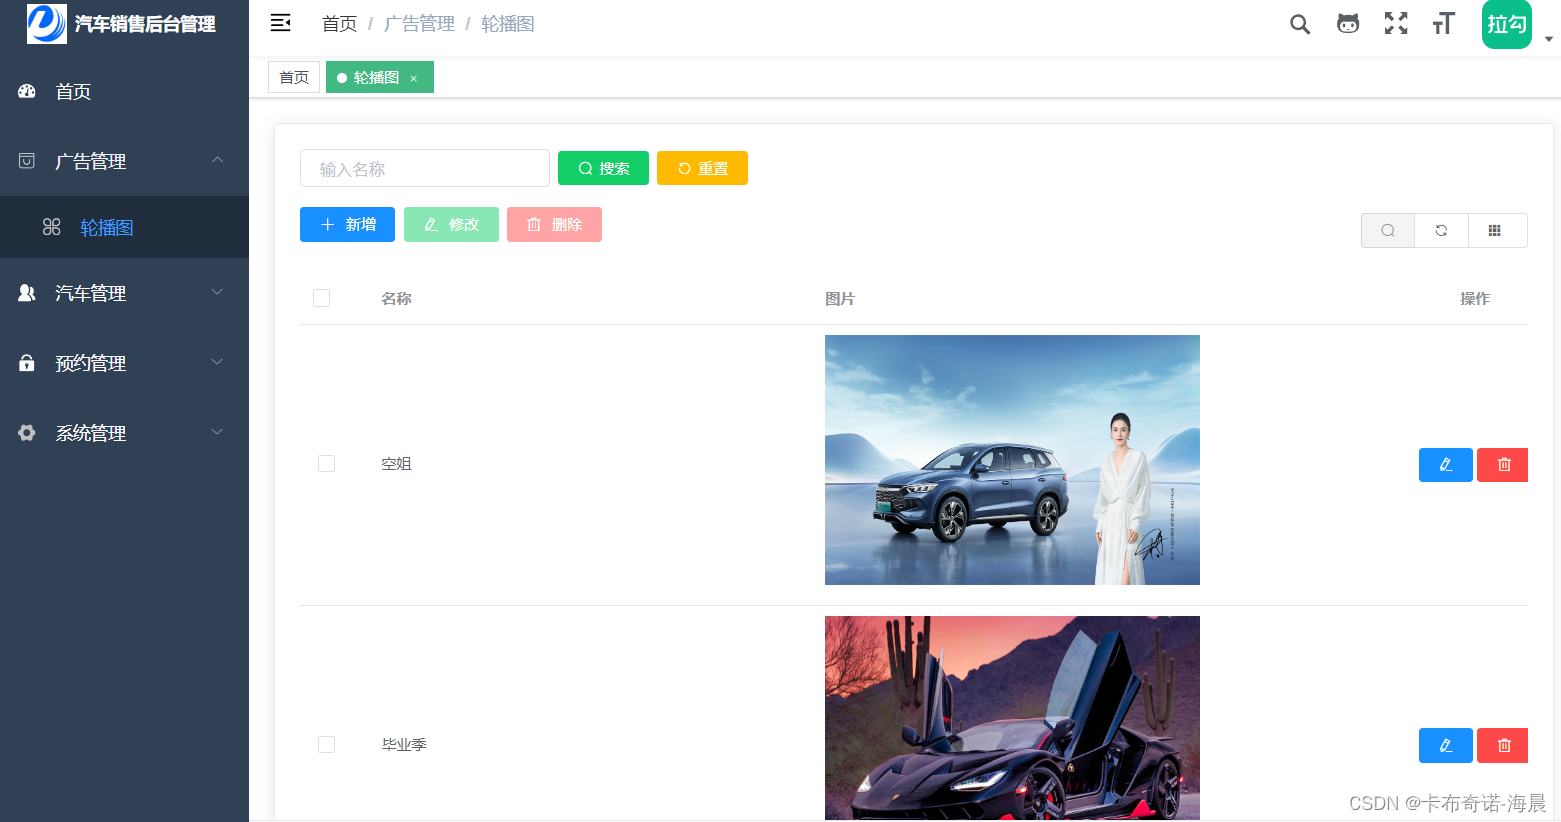Click the 操作 column header
The height and width of the screenshot is (822, 1561).
pos(1475,299)
